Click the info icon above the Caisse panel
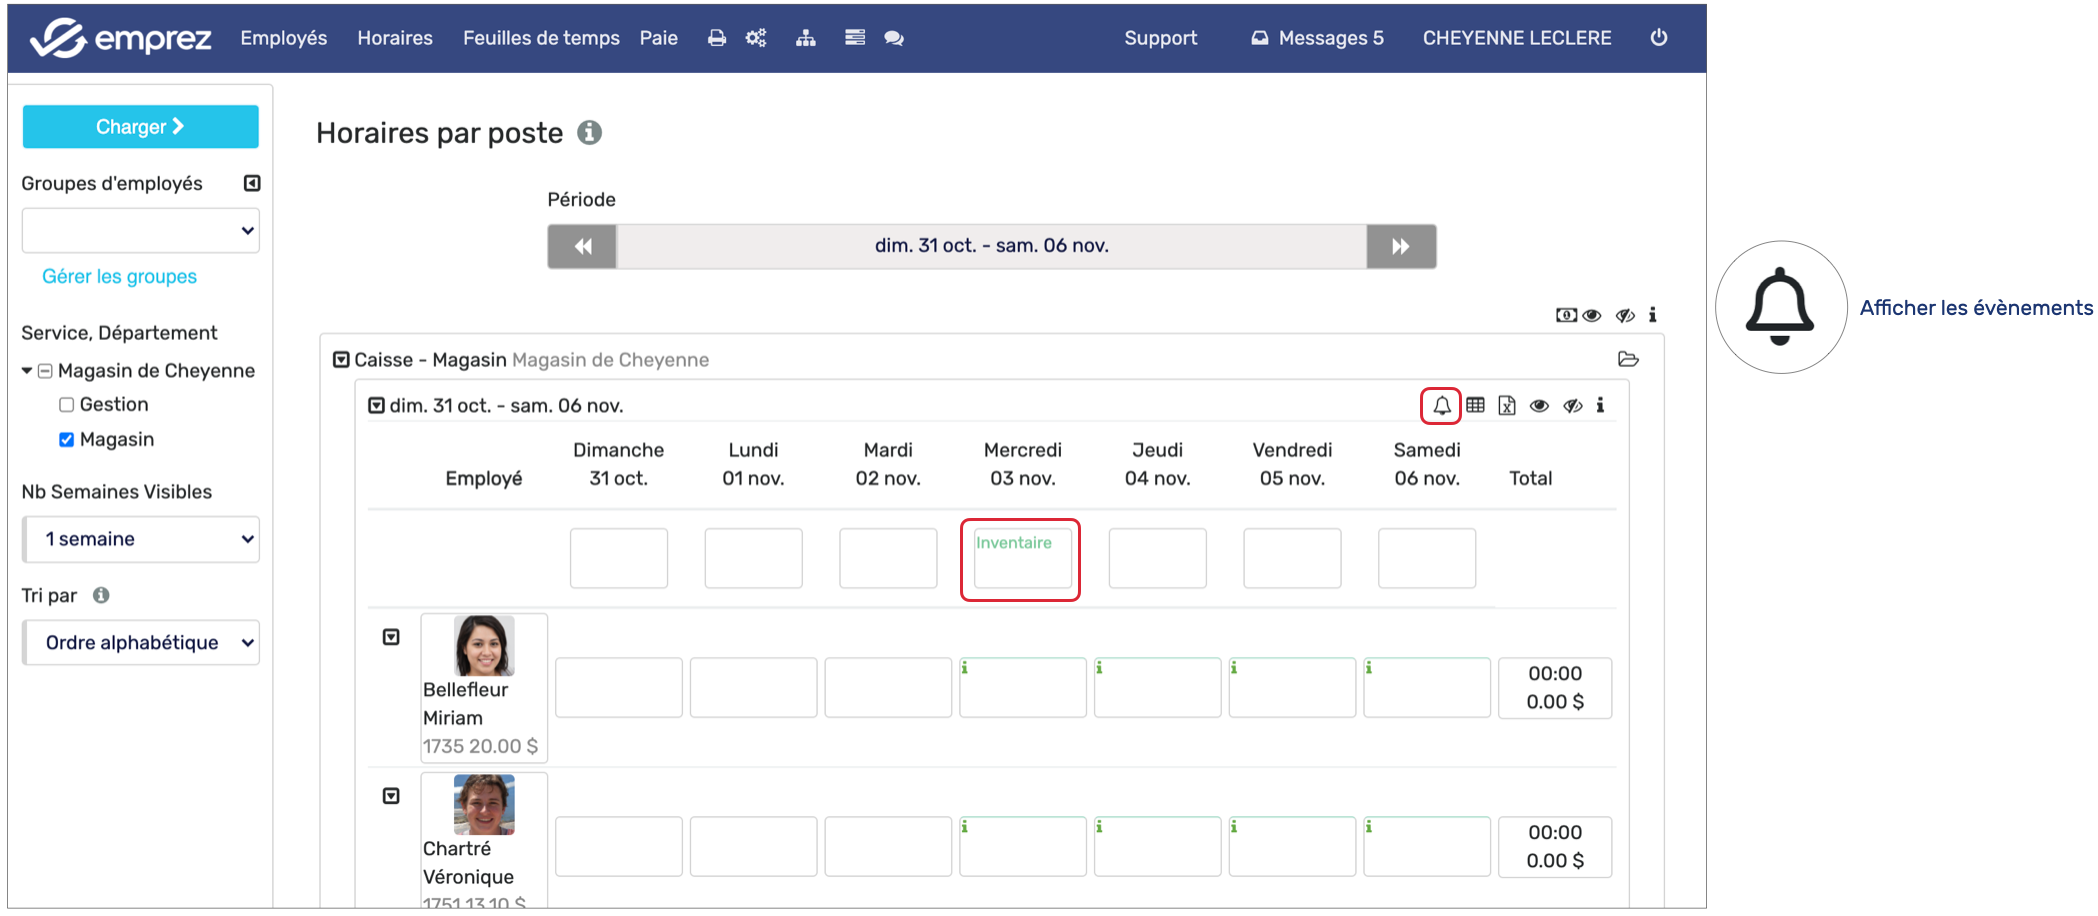 [x=1653, y=315]
